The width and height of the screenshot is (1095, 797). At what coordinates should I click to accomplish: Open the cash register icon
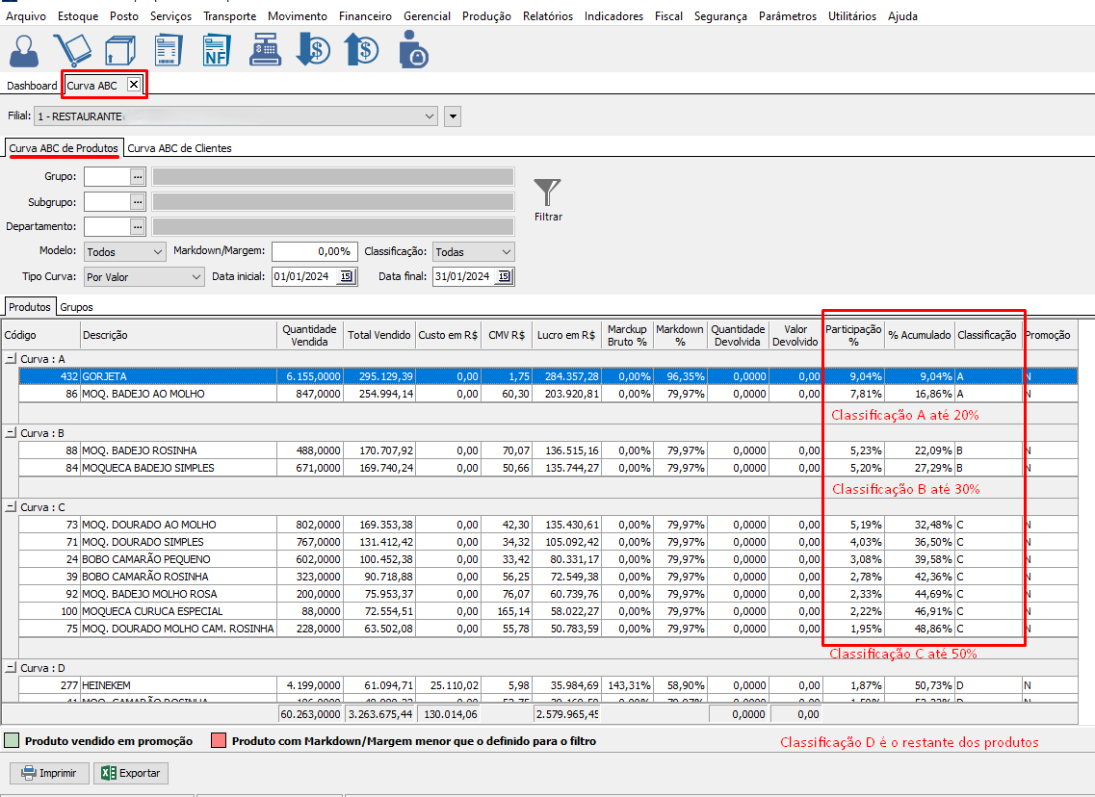pyautogui.click(x=264, y=50)
